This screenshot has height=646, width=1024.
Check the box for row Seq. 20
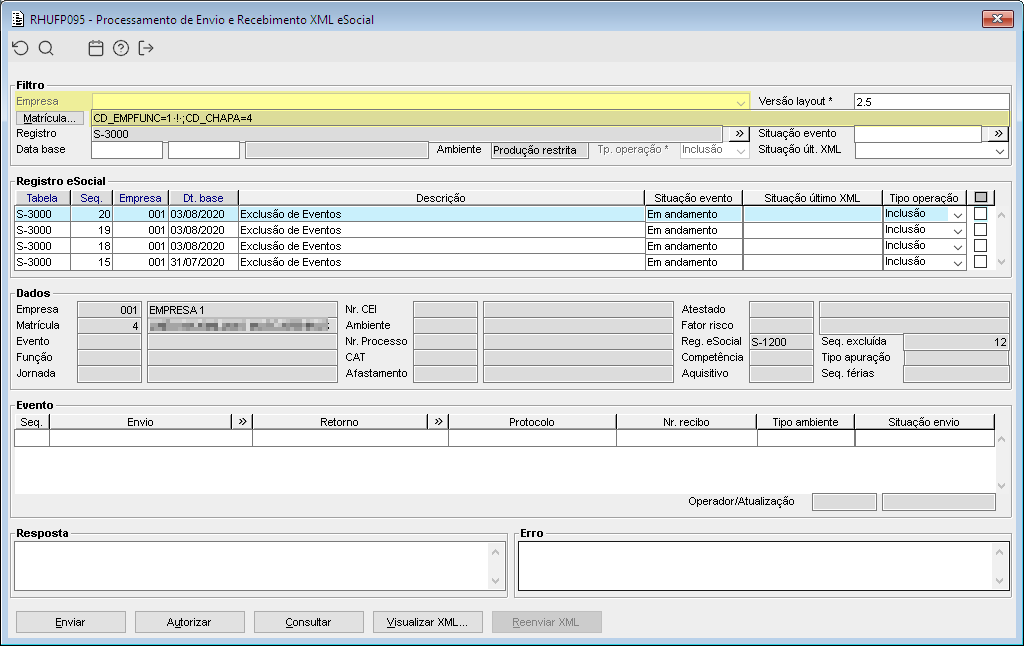point(980,214)
